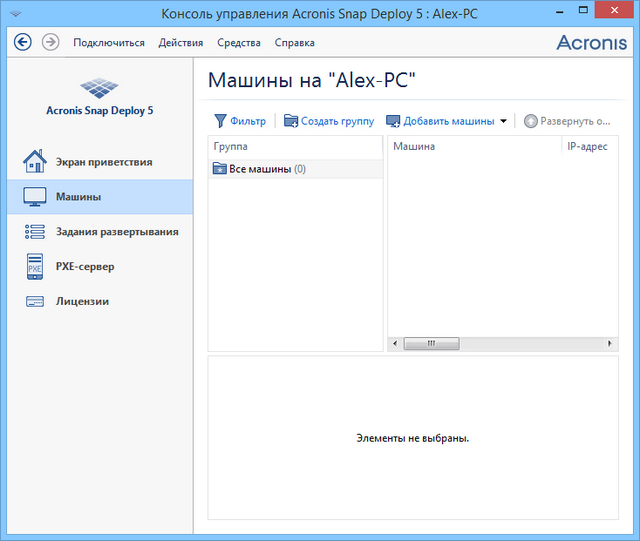The width and height of the screenshot is (640, 541).
Task: Click the PXE-сервер icon in sidebar
Action: [35, 267]
